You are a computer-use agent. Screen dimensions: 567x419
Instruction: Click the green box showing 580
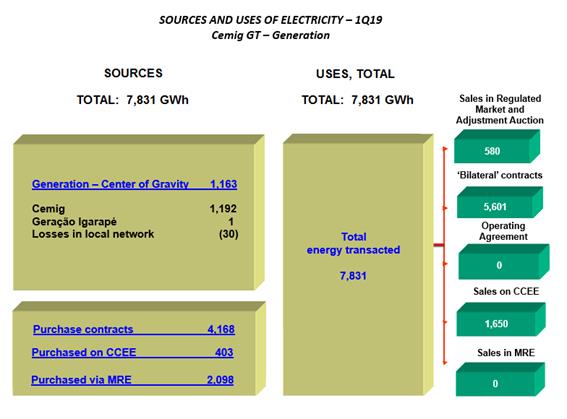[497, 147]
